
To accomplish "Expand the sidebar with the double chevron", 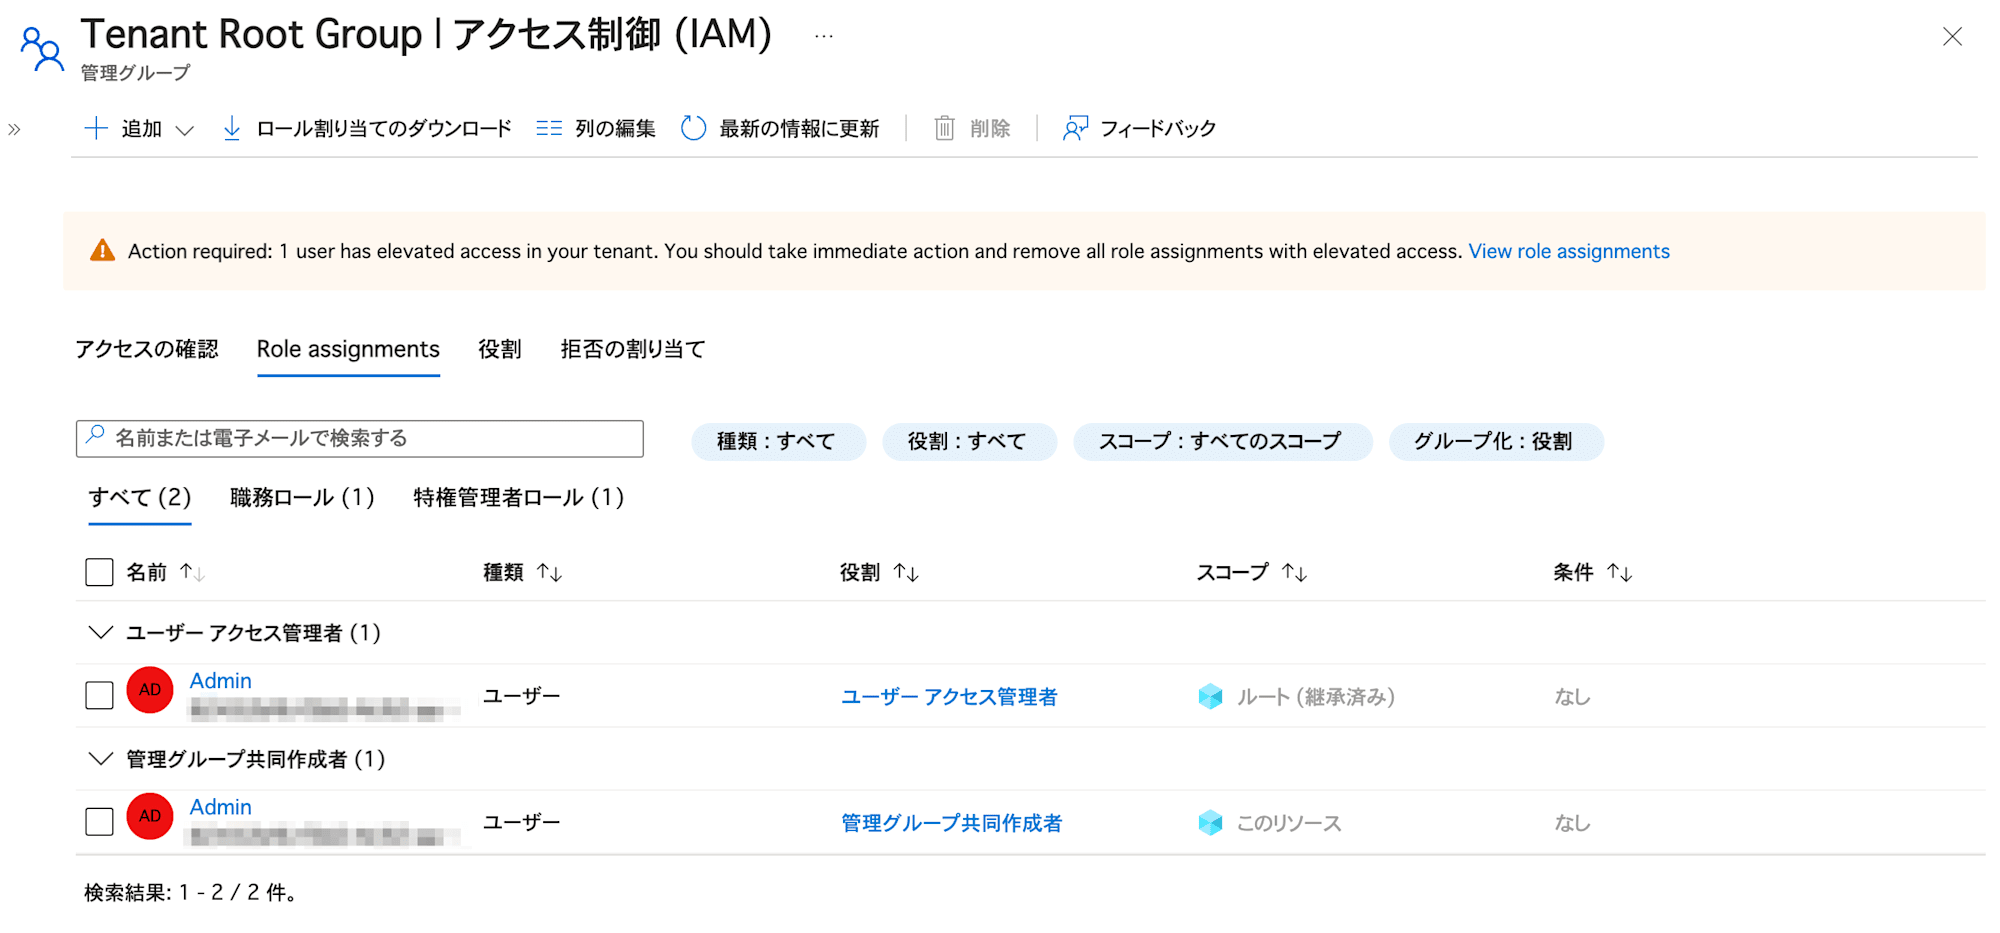I will coord(14,129).
